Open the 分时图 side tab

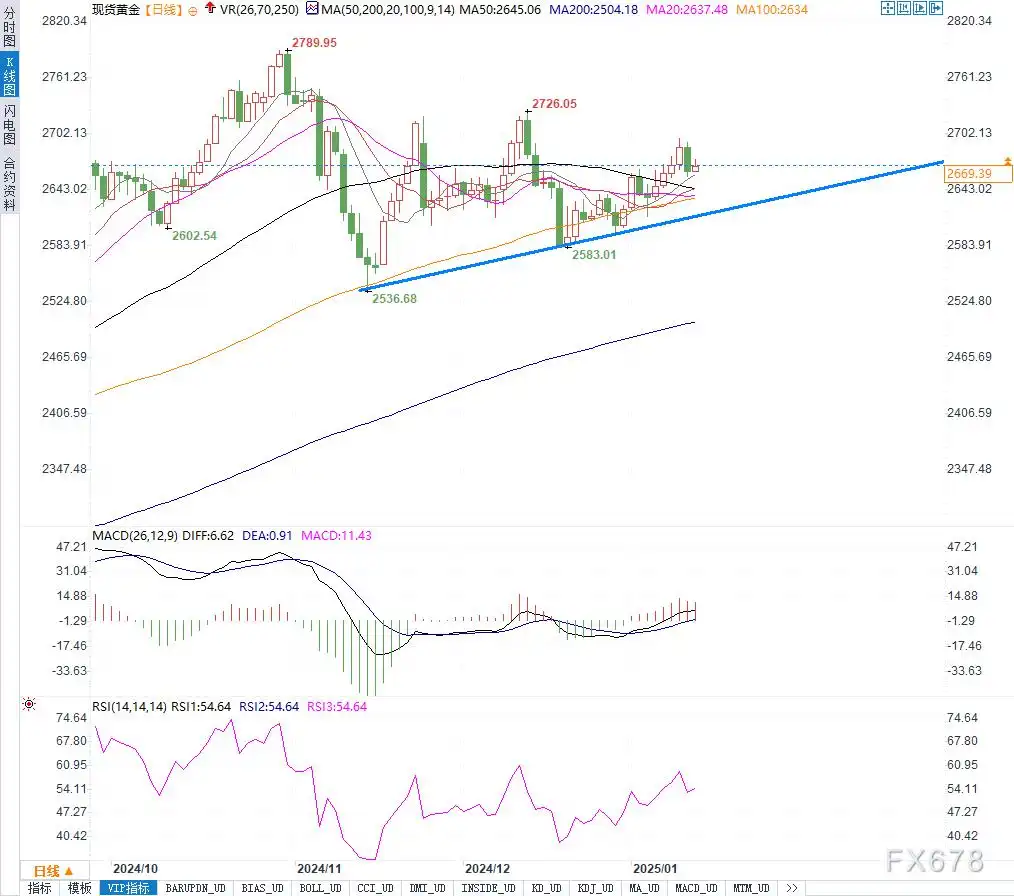(9, 27)
